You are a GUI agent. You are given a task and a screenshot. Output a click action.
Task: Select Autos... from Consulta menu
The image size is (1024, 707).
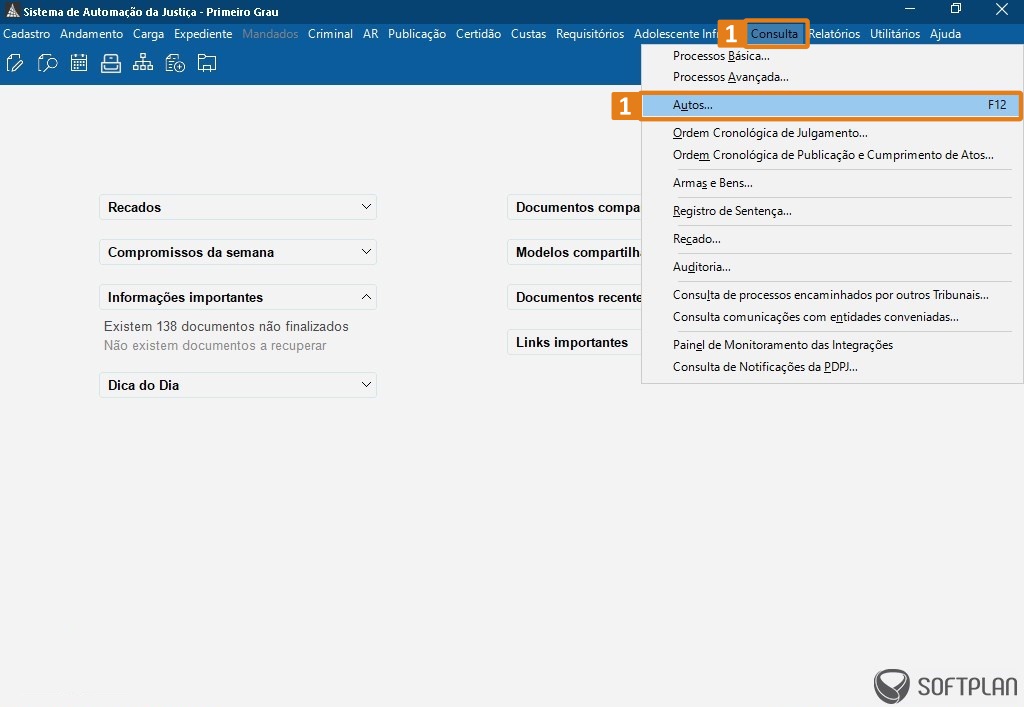point(831,105)
